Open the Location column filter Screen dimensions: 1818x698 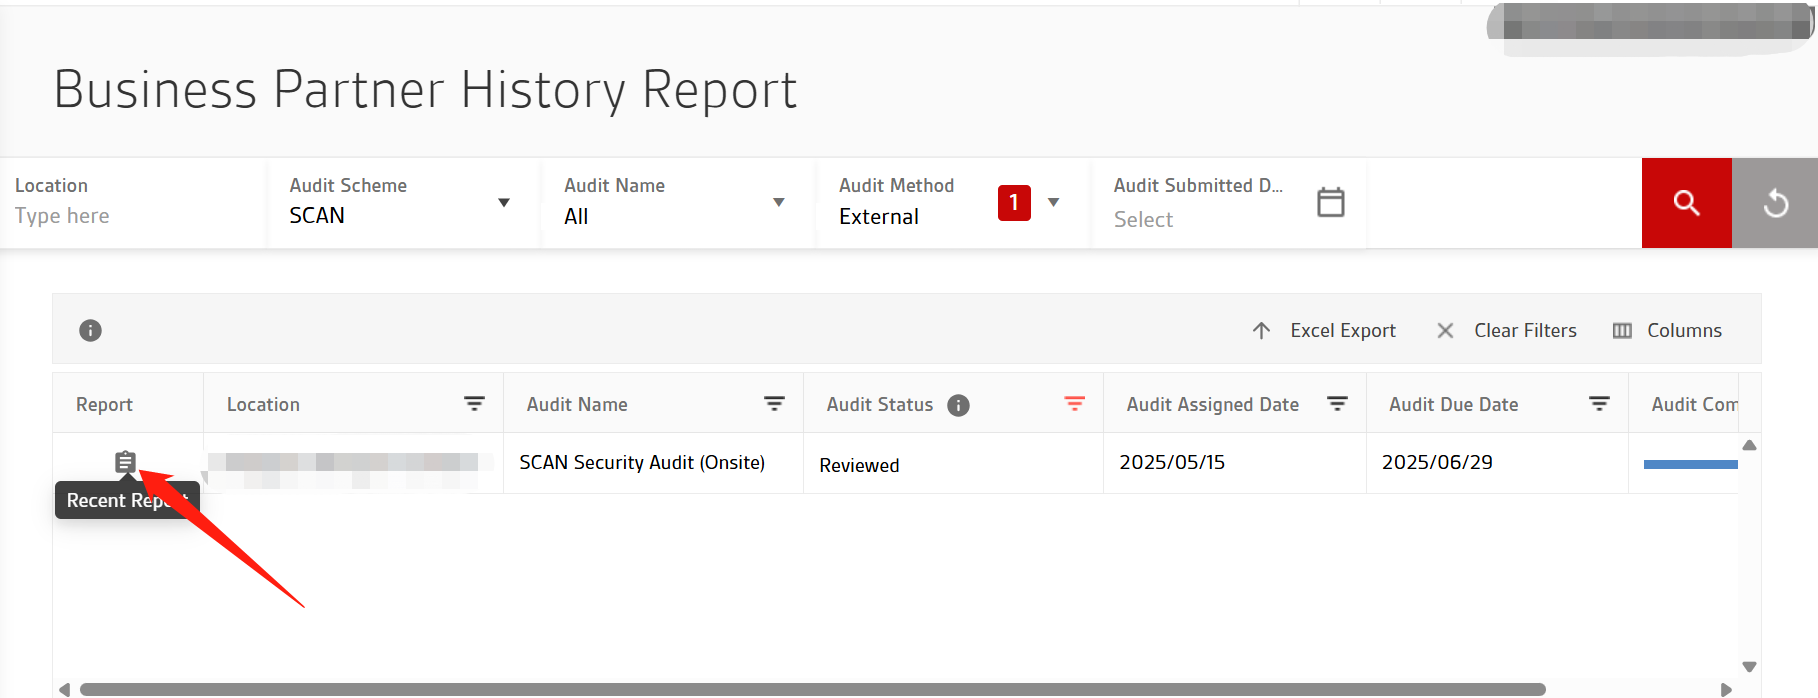tap(474, 404)
